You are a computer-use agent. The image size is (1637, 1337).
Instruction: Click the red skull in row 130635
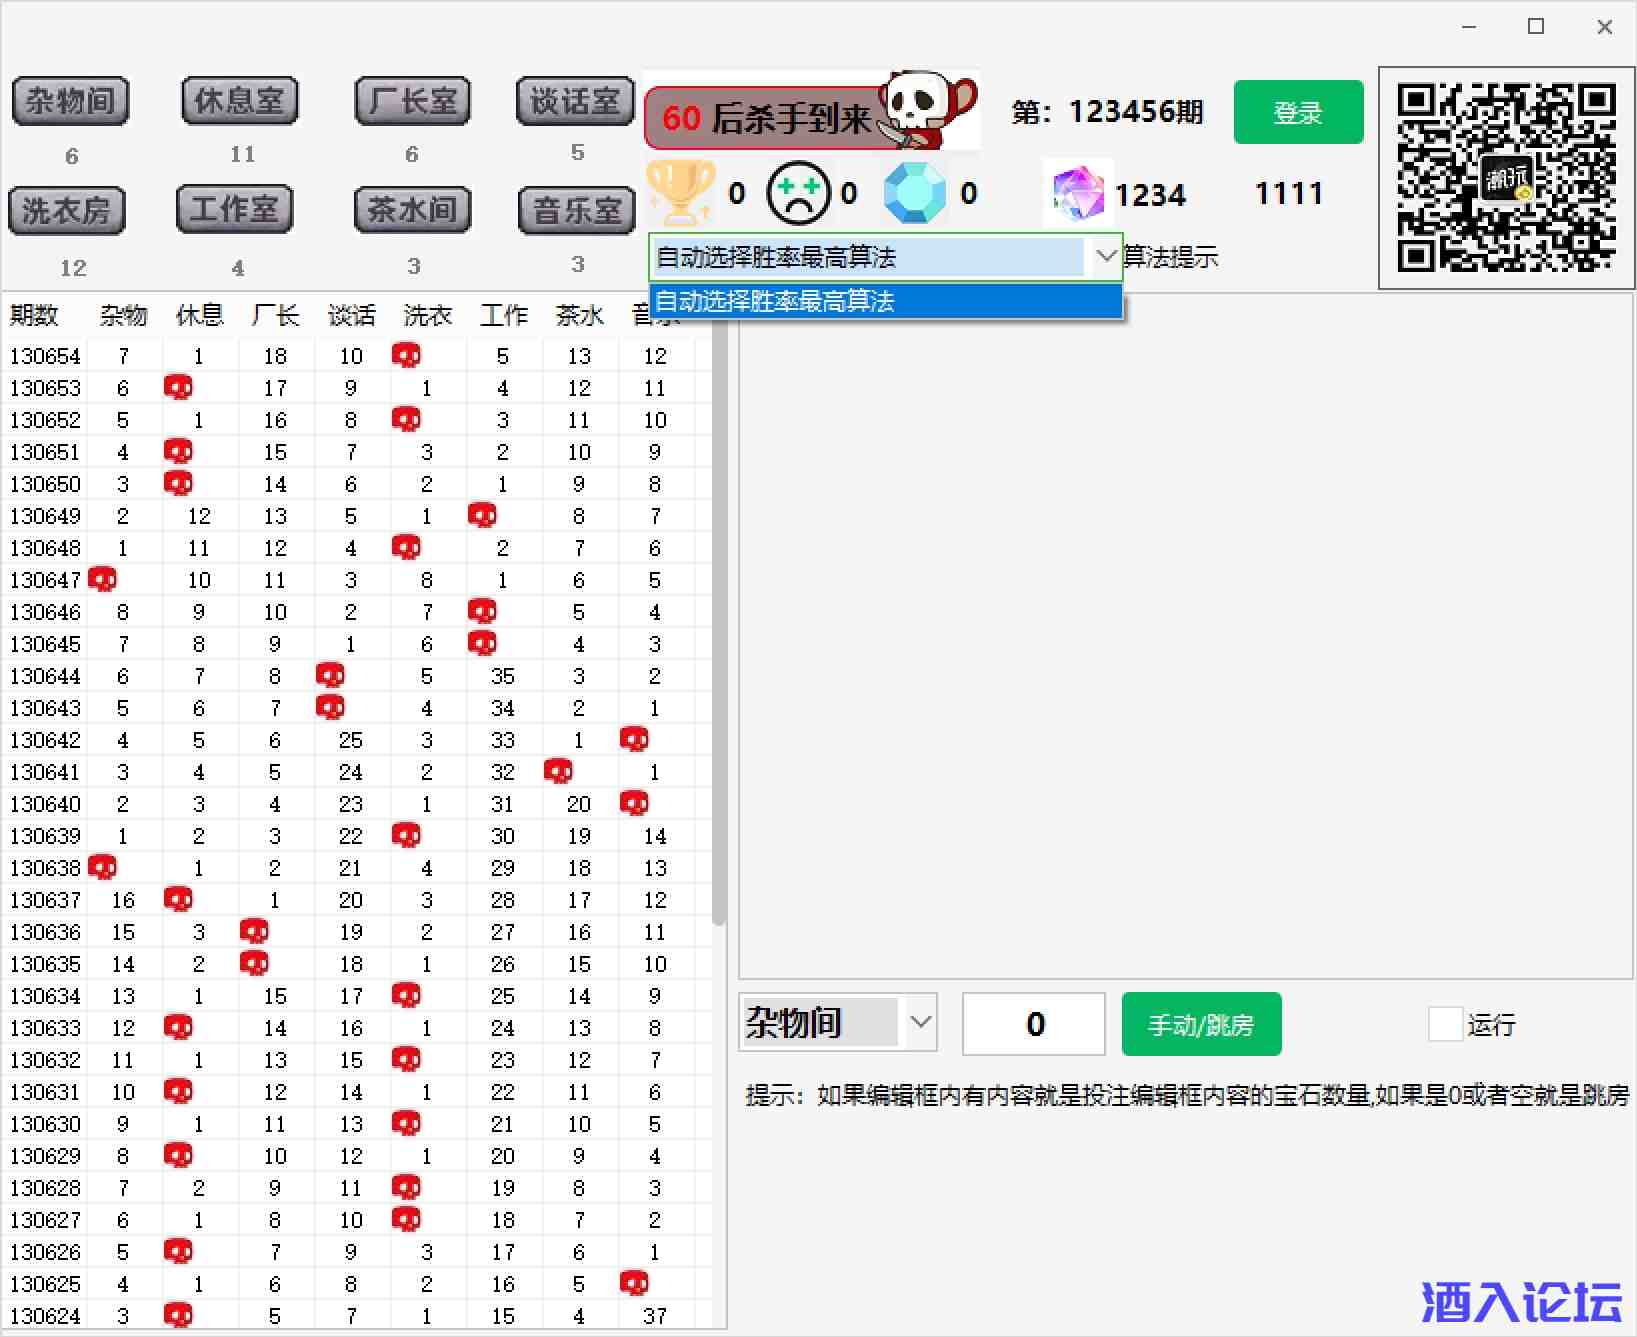(x=254, y=963)
